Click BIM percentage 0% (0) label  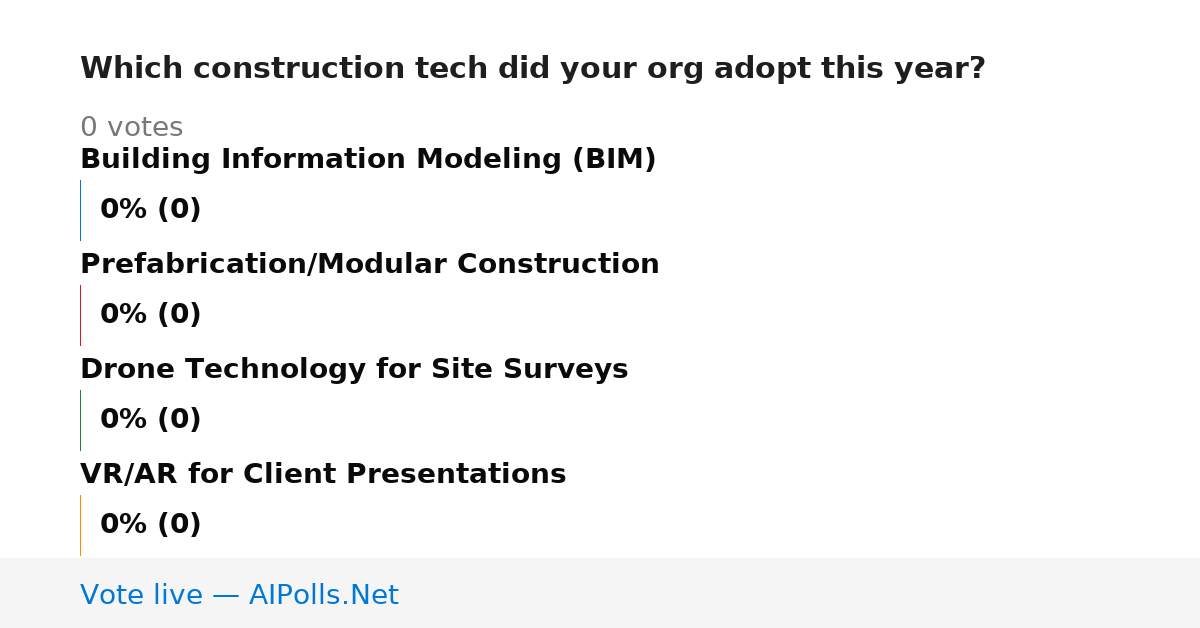pyautogui.click(x=151, y=210)
